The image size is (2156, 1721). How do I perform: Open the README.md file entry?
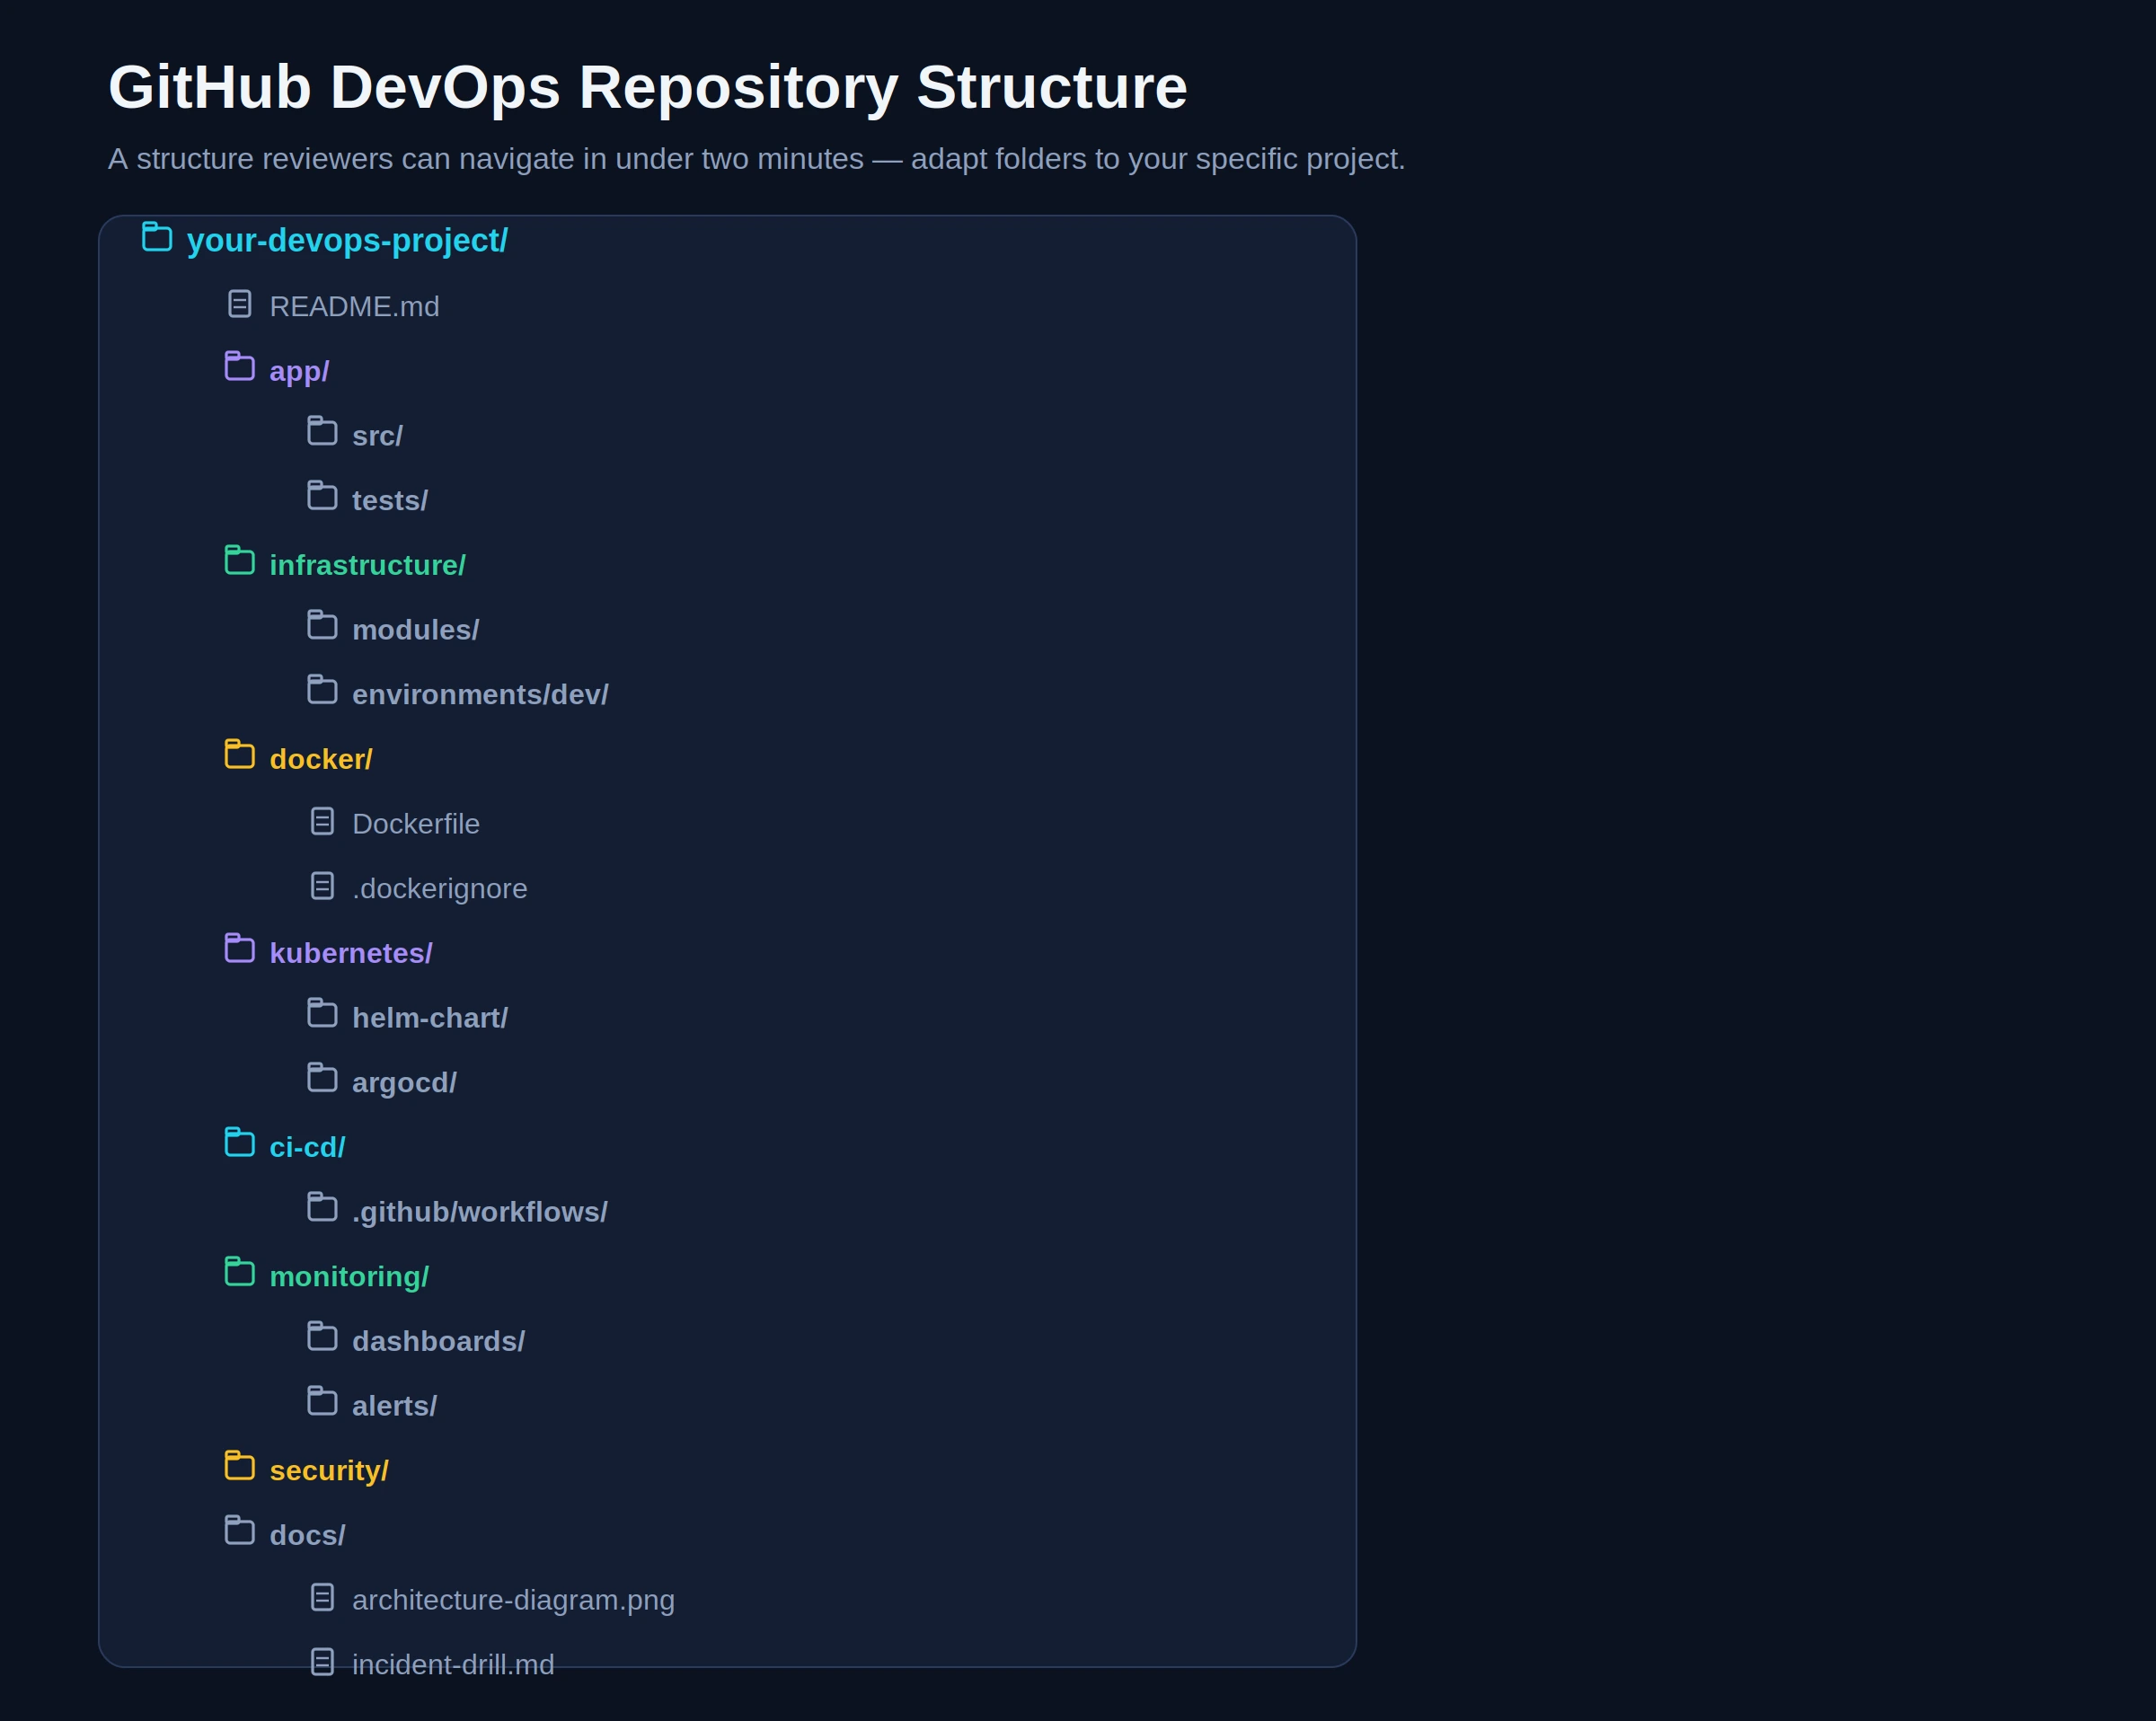[354, 306]
